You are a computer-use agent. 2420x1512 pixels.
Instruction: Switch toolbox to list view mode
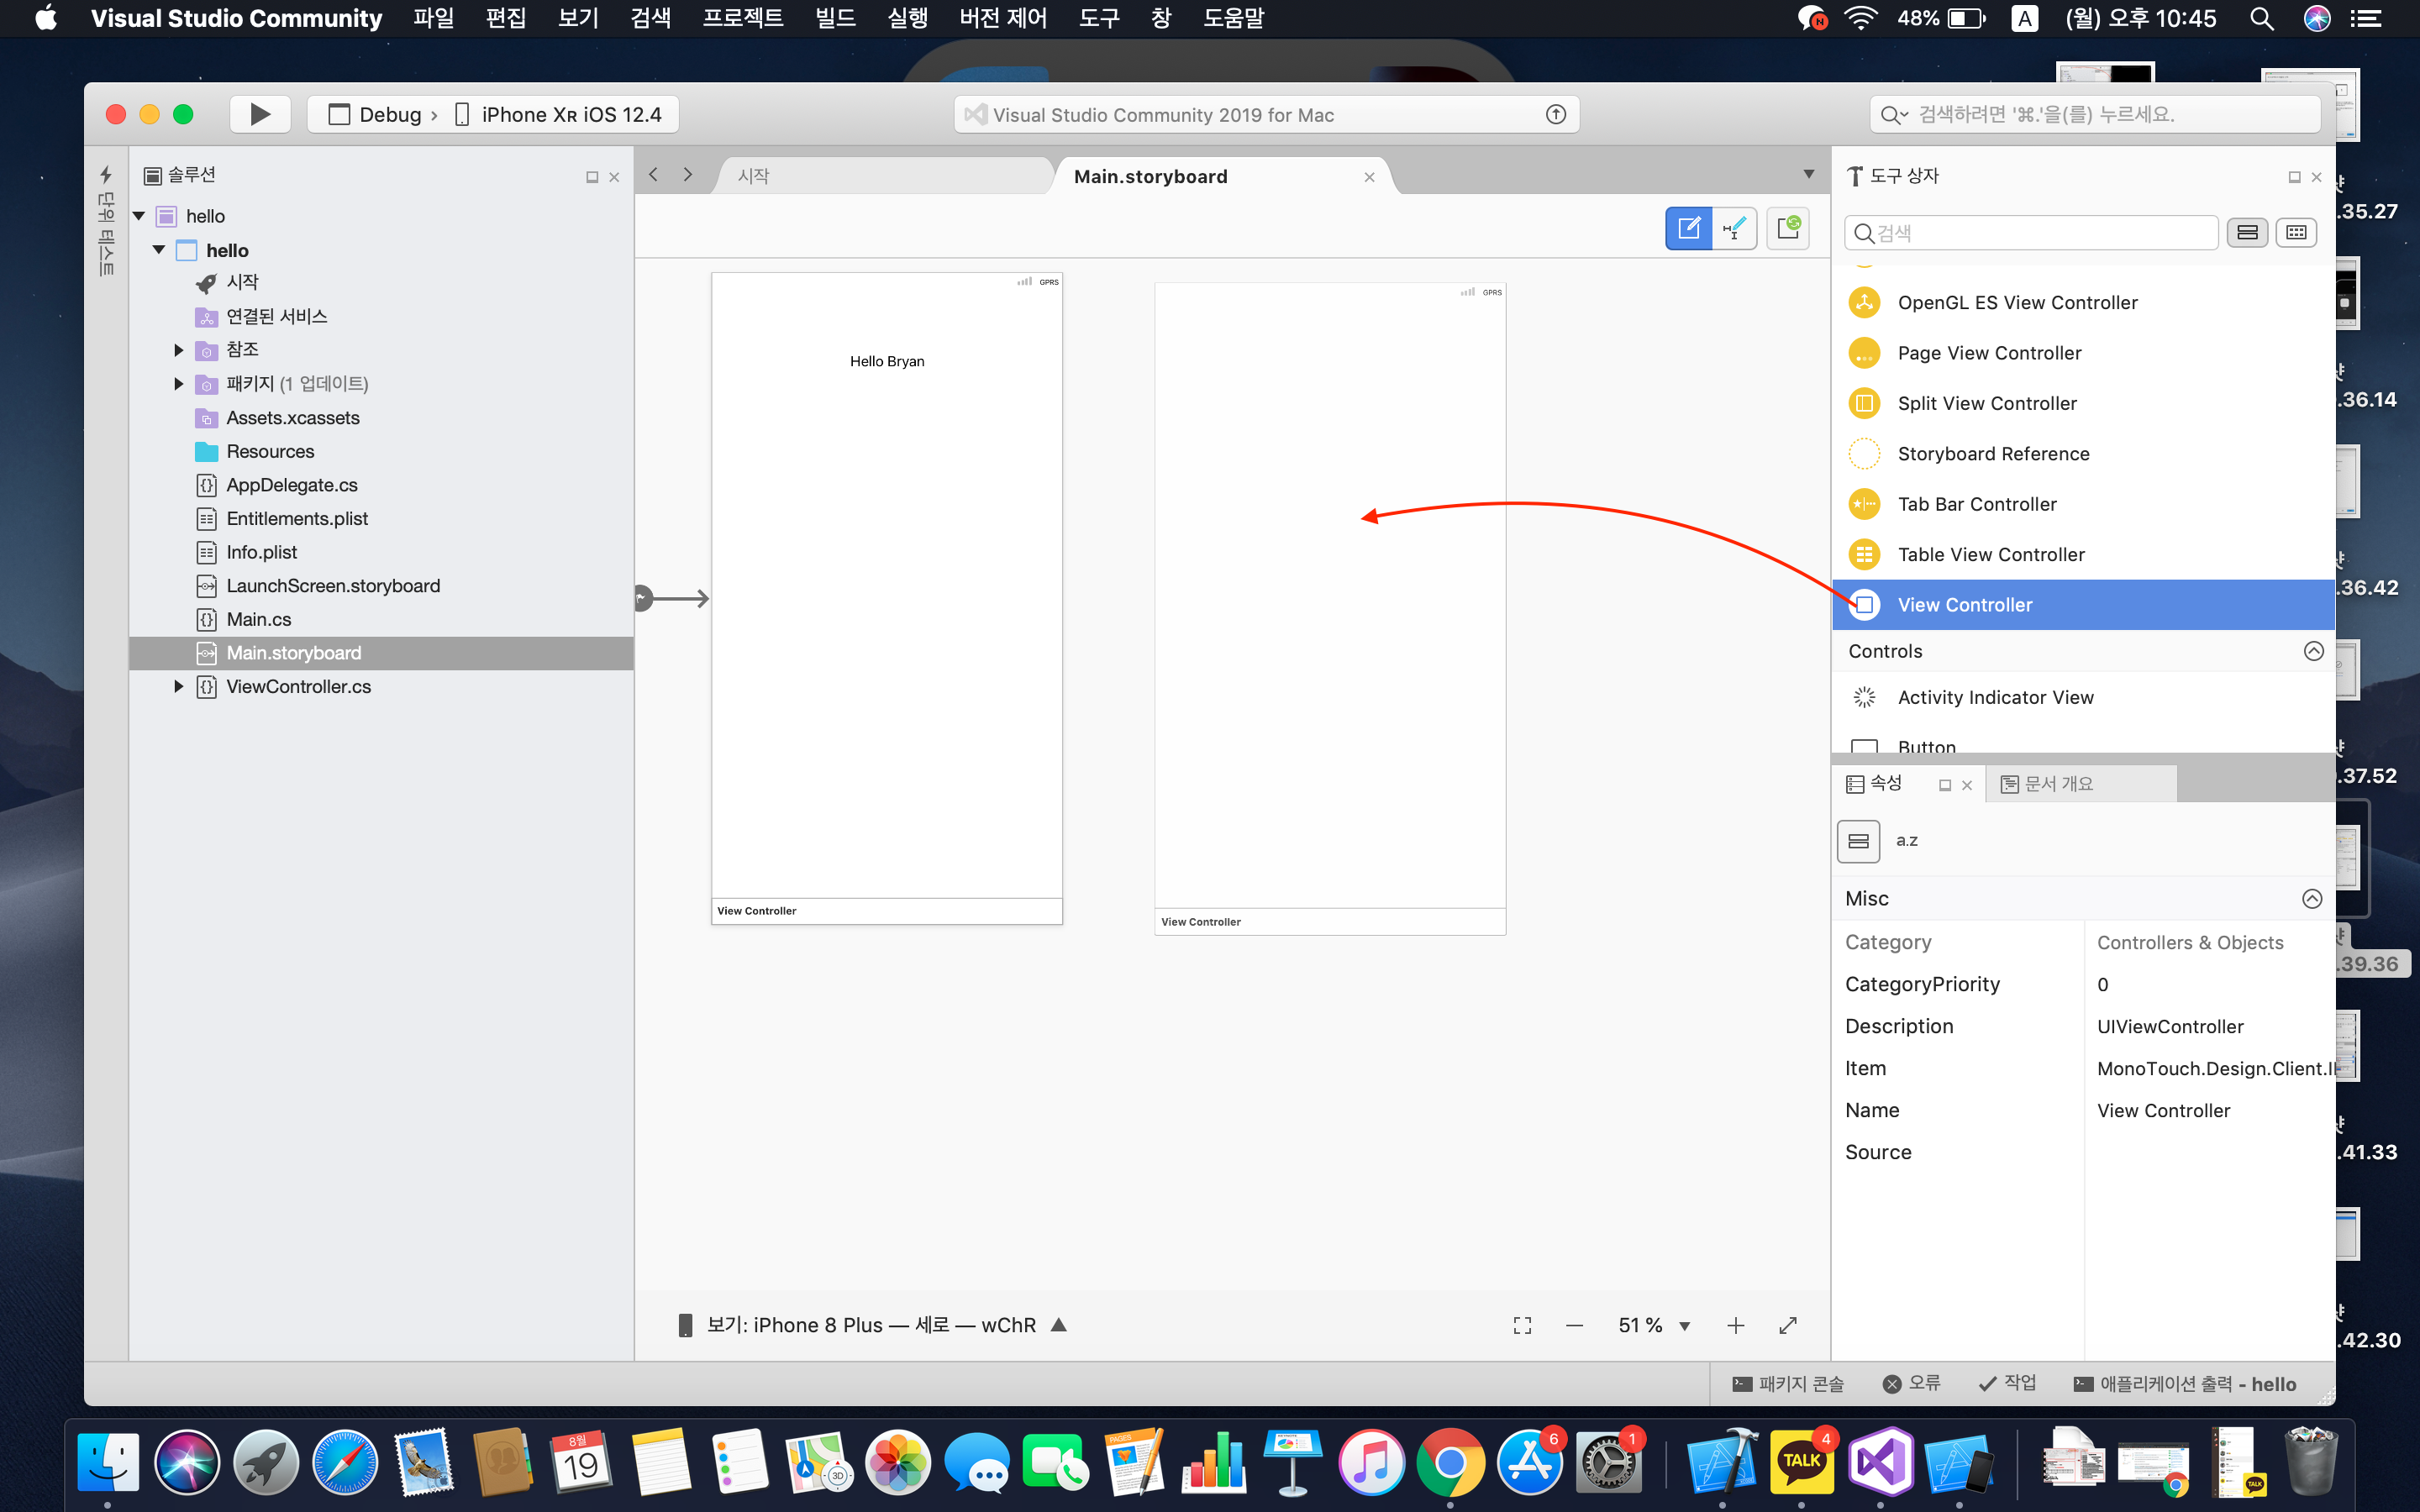coord(2247,233)
